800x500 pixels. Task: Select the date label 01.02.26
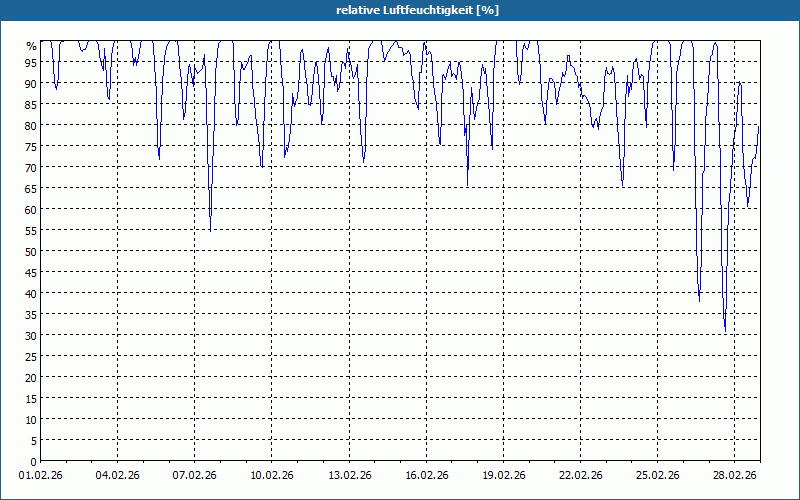click(x=40, y=475)
